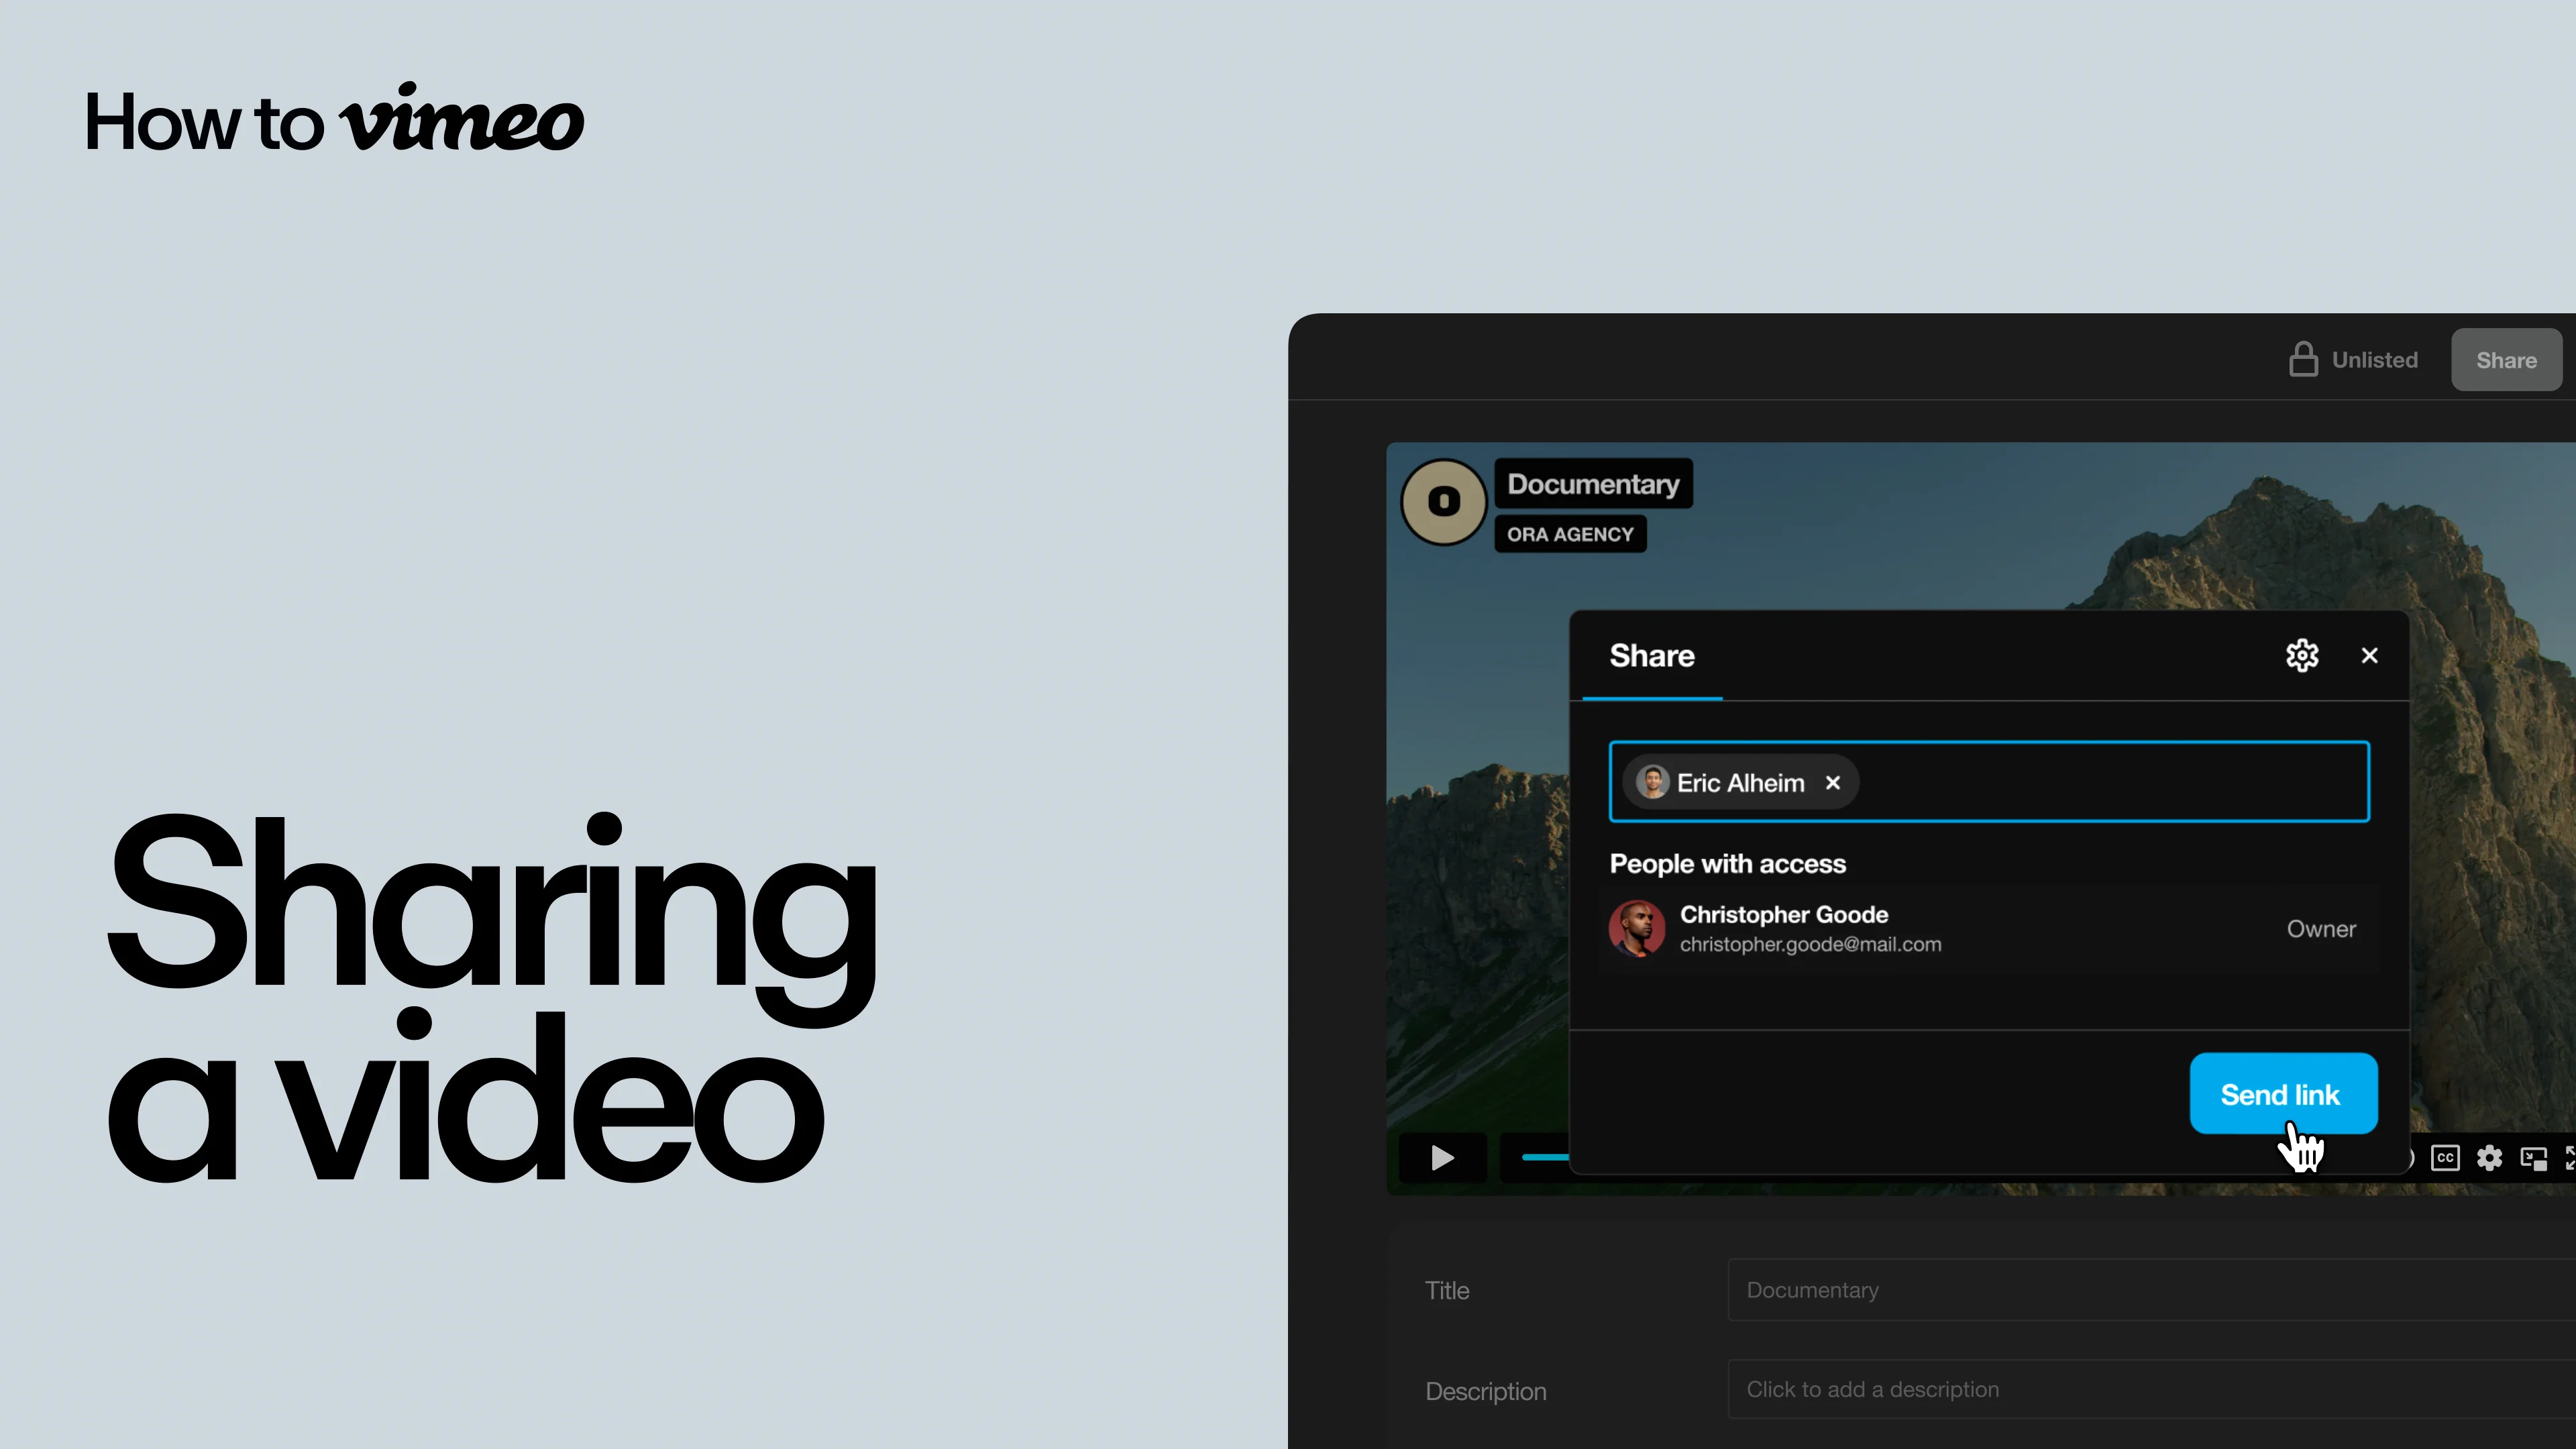The image size is (2576, 1449).
Task: Select Christopher Goode owner row
Action: click(x=1989, y=929)
